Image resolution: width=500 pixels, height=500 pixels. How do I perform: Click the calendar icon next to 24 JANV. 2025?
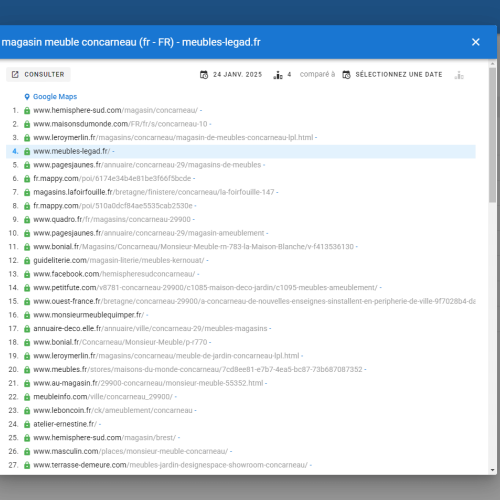[x=204, y=75]
